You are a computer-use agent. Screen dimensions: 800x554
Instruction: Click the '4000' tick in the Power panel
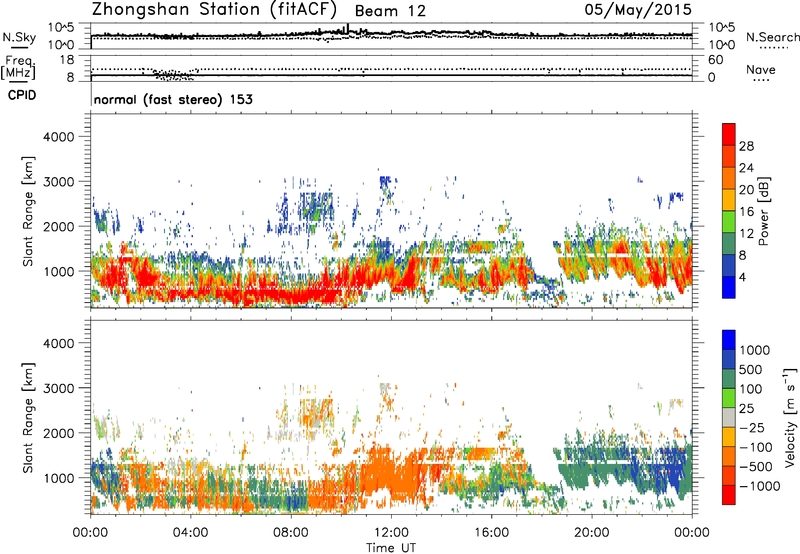click(58, 137)
